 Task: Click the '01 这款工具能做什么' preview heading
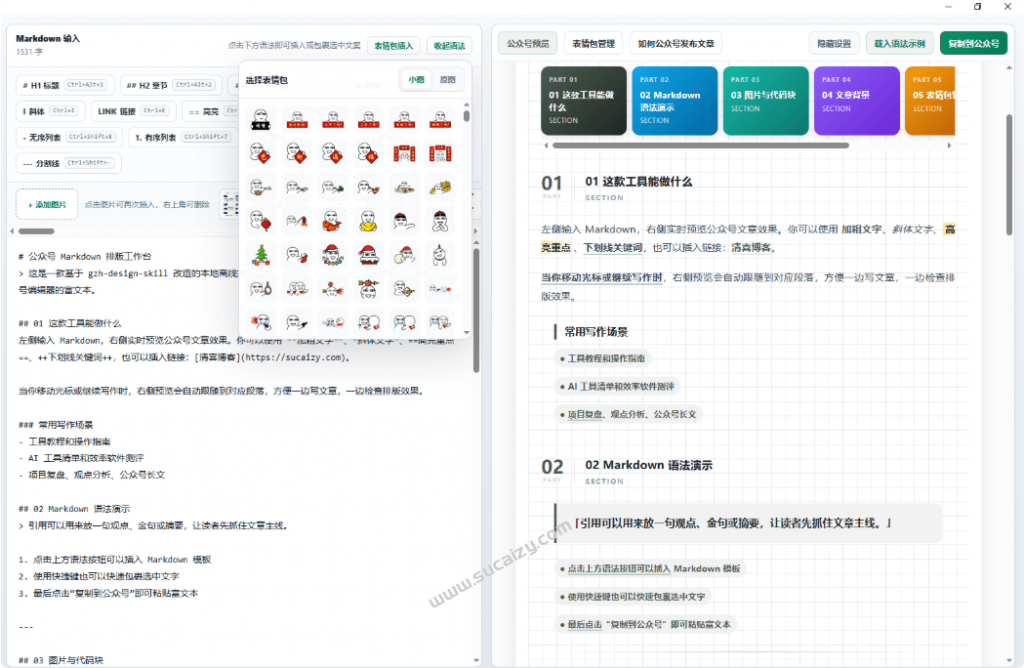coord(638,182)
